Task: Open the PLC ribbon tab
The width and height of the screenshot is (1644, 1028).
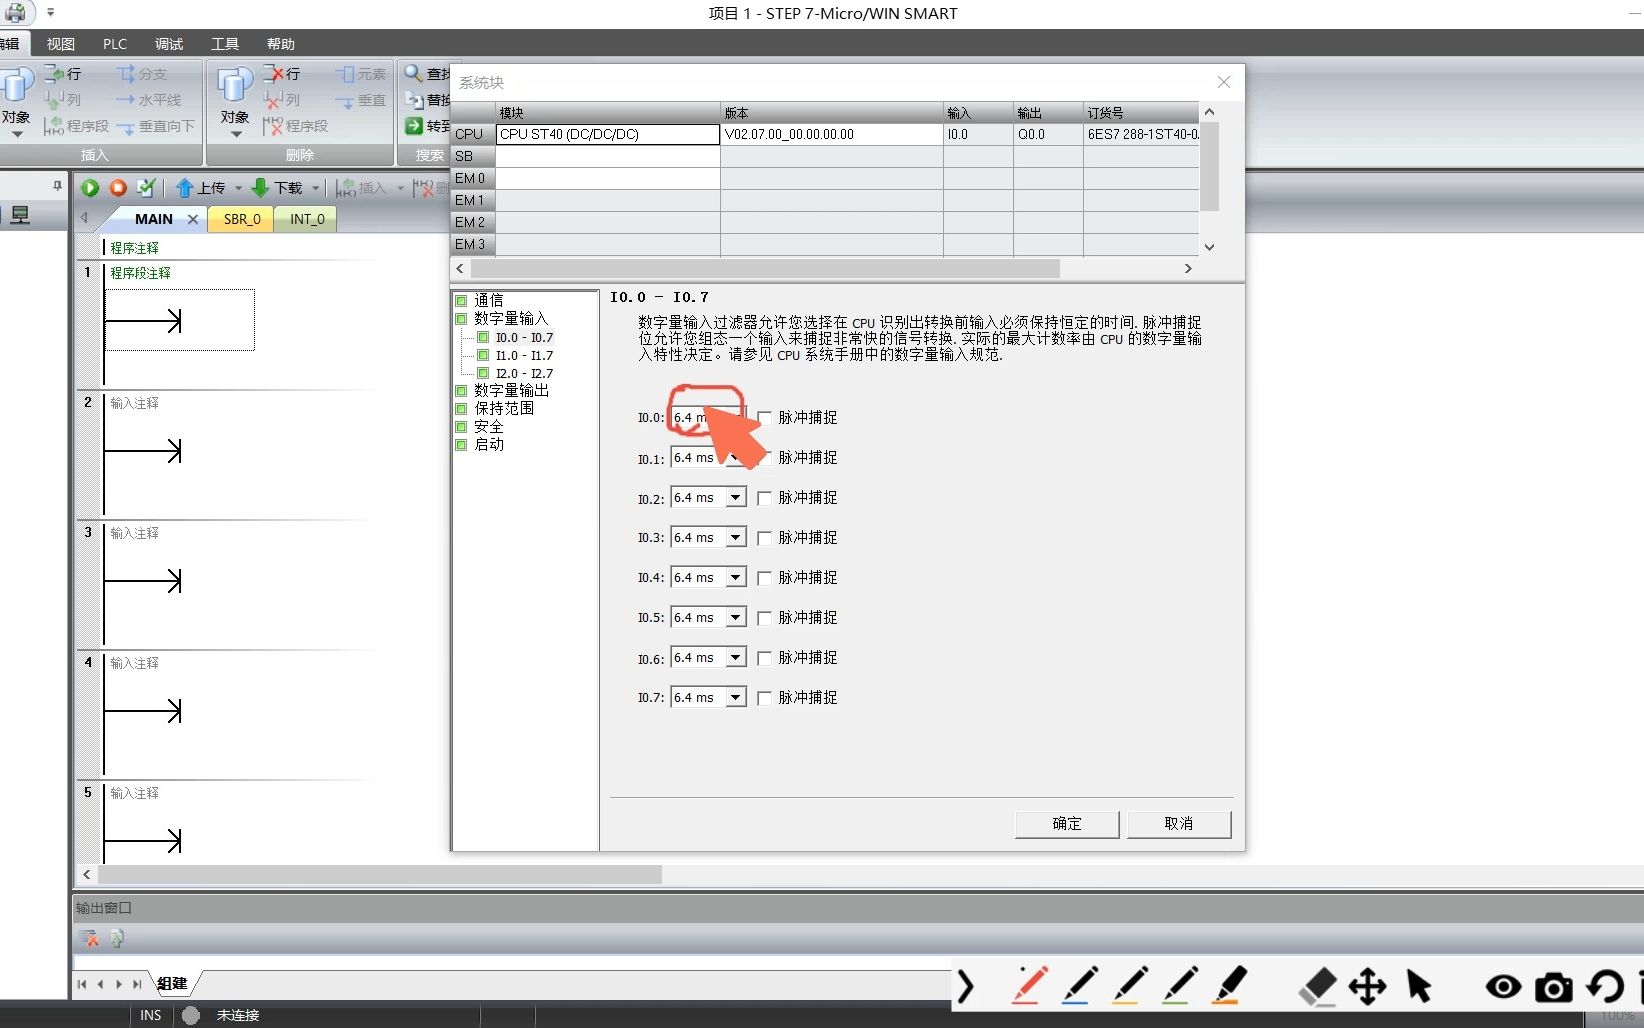Action: point(115,44)
